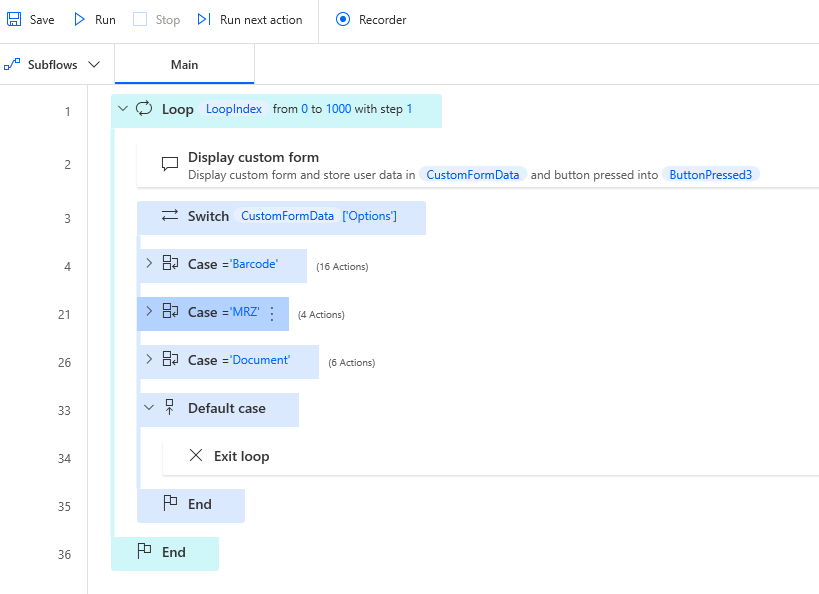Screen dimensions: 819x594
Task: Click the Exit loop X icon
Action: click(x=196, y=456)
